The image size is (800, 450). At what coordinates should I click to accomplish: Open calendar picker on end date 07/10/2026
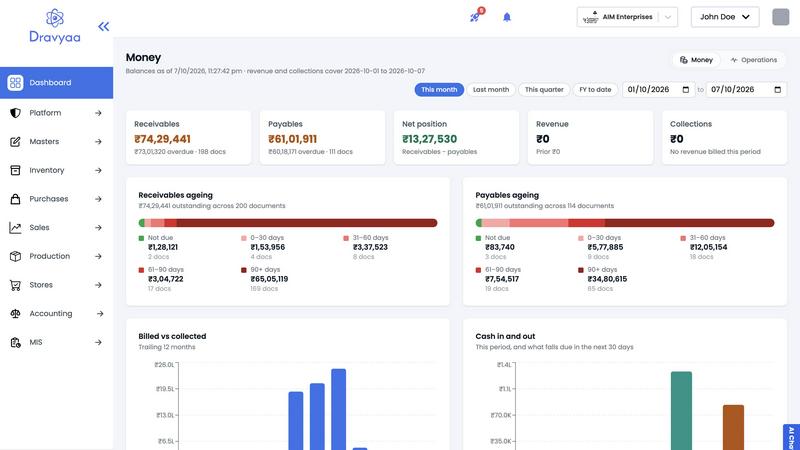778,90
